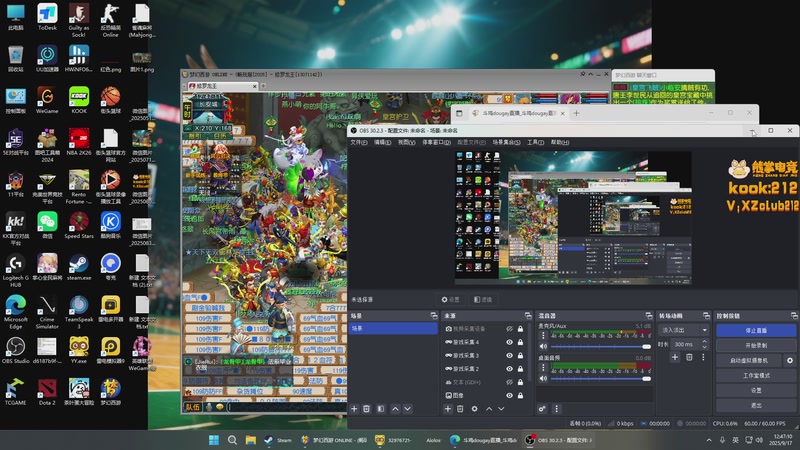The width and height of the screenshot is (800, 450).
Task: Open OBS 文件(F) menu
Action: 359,142
